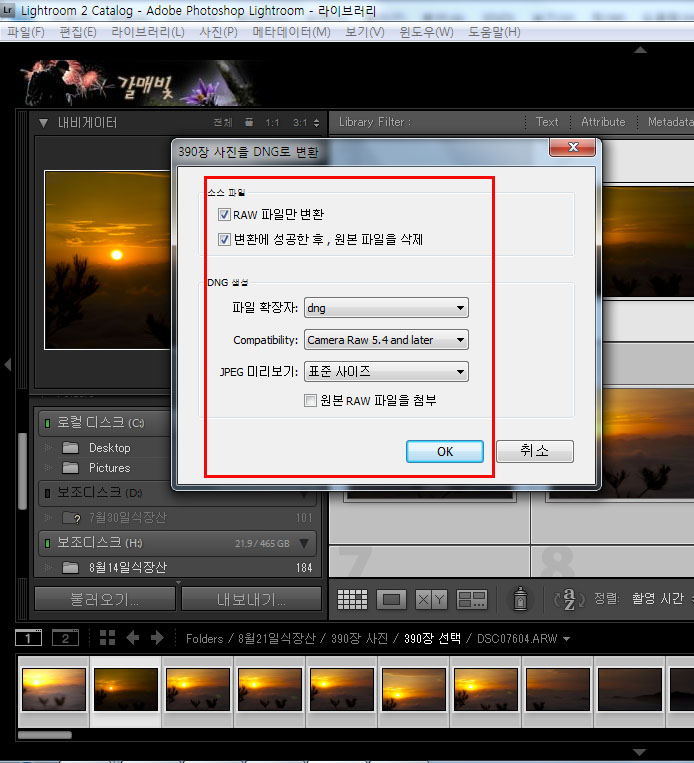Open Survey view icon
The image size is (694, 763).
pos(471,599)
